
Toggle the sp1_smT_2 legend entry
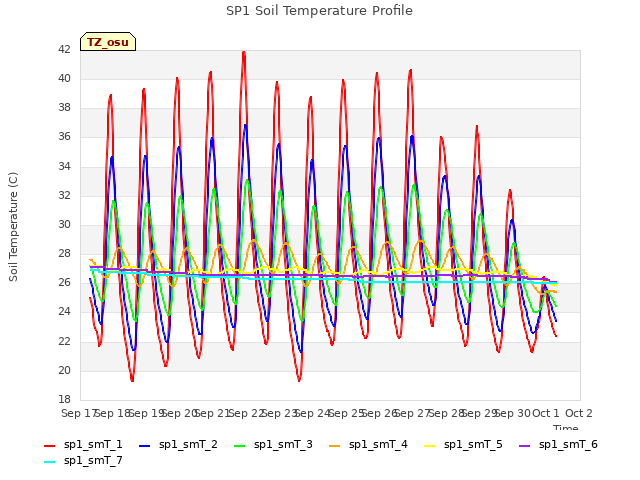(x=178, y=444)
